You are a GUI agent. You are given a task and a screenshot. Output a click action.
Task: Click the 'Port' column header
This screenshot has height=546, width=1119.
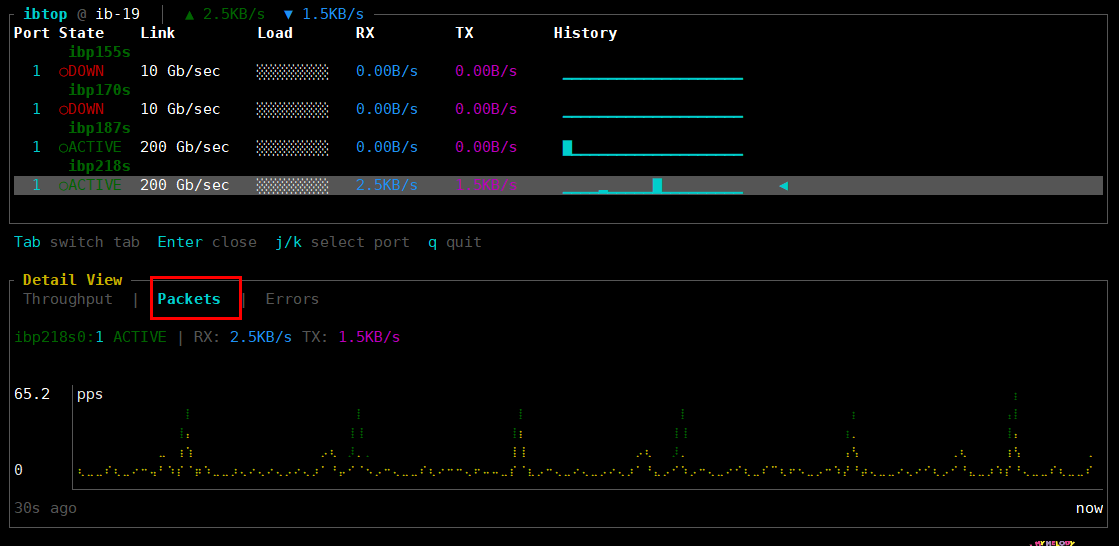tap(32, 33)
